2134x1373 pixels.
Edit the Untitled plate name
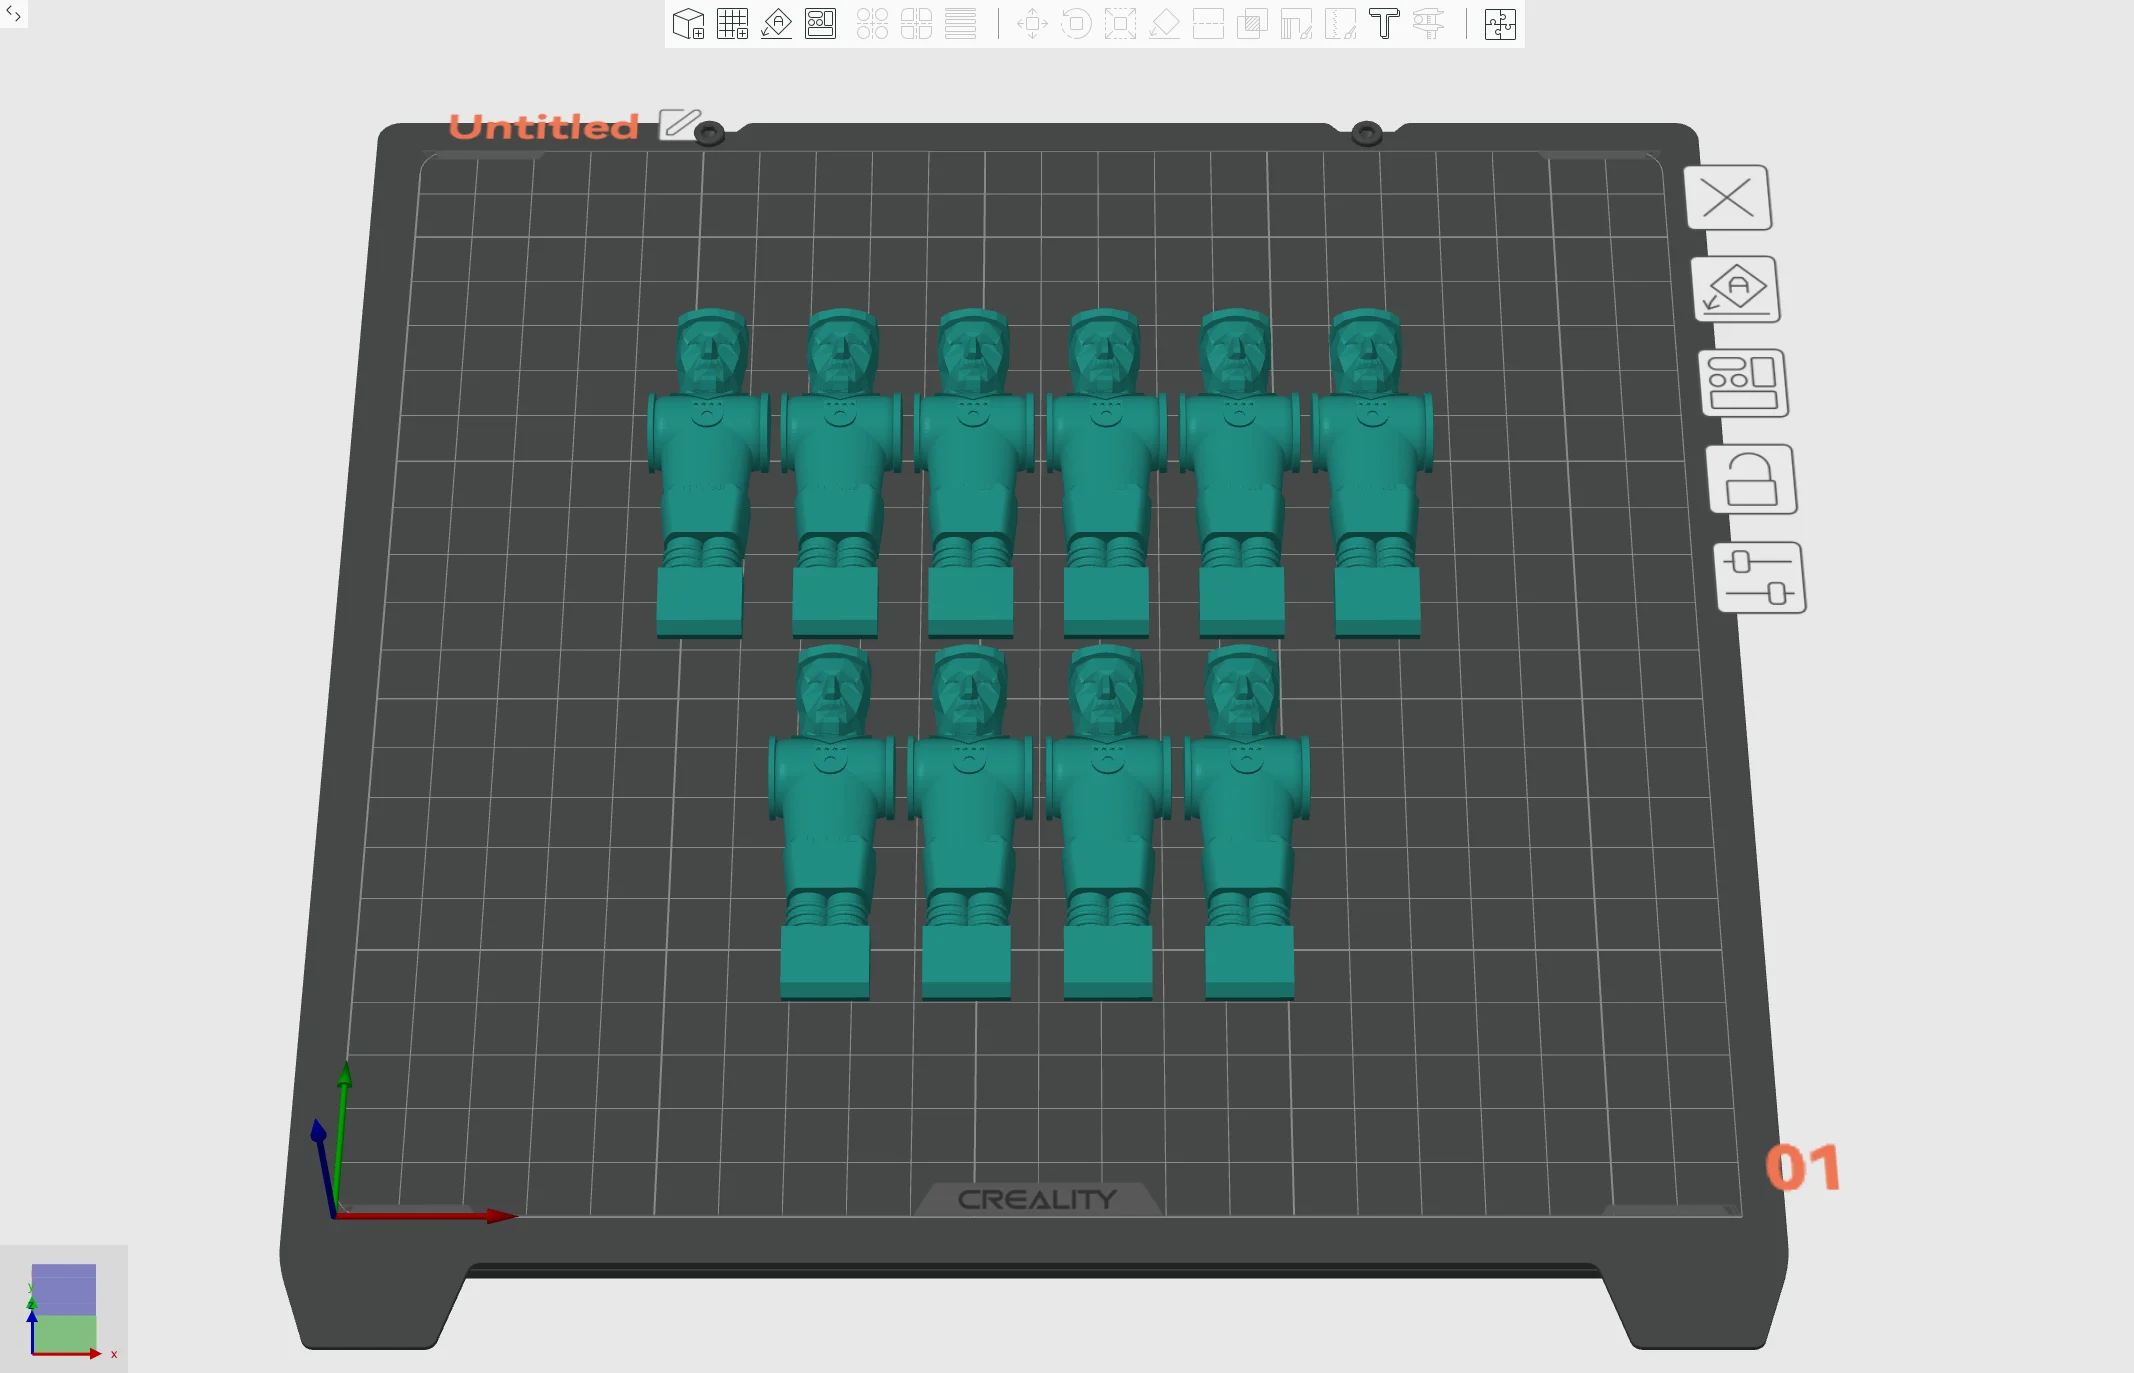tap(680, 124)
